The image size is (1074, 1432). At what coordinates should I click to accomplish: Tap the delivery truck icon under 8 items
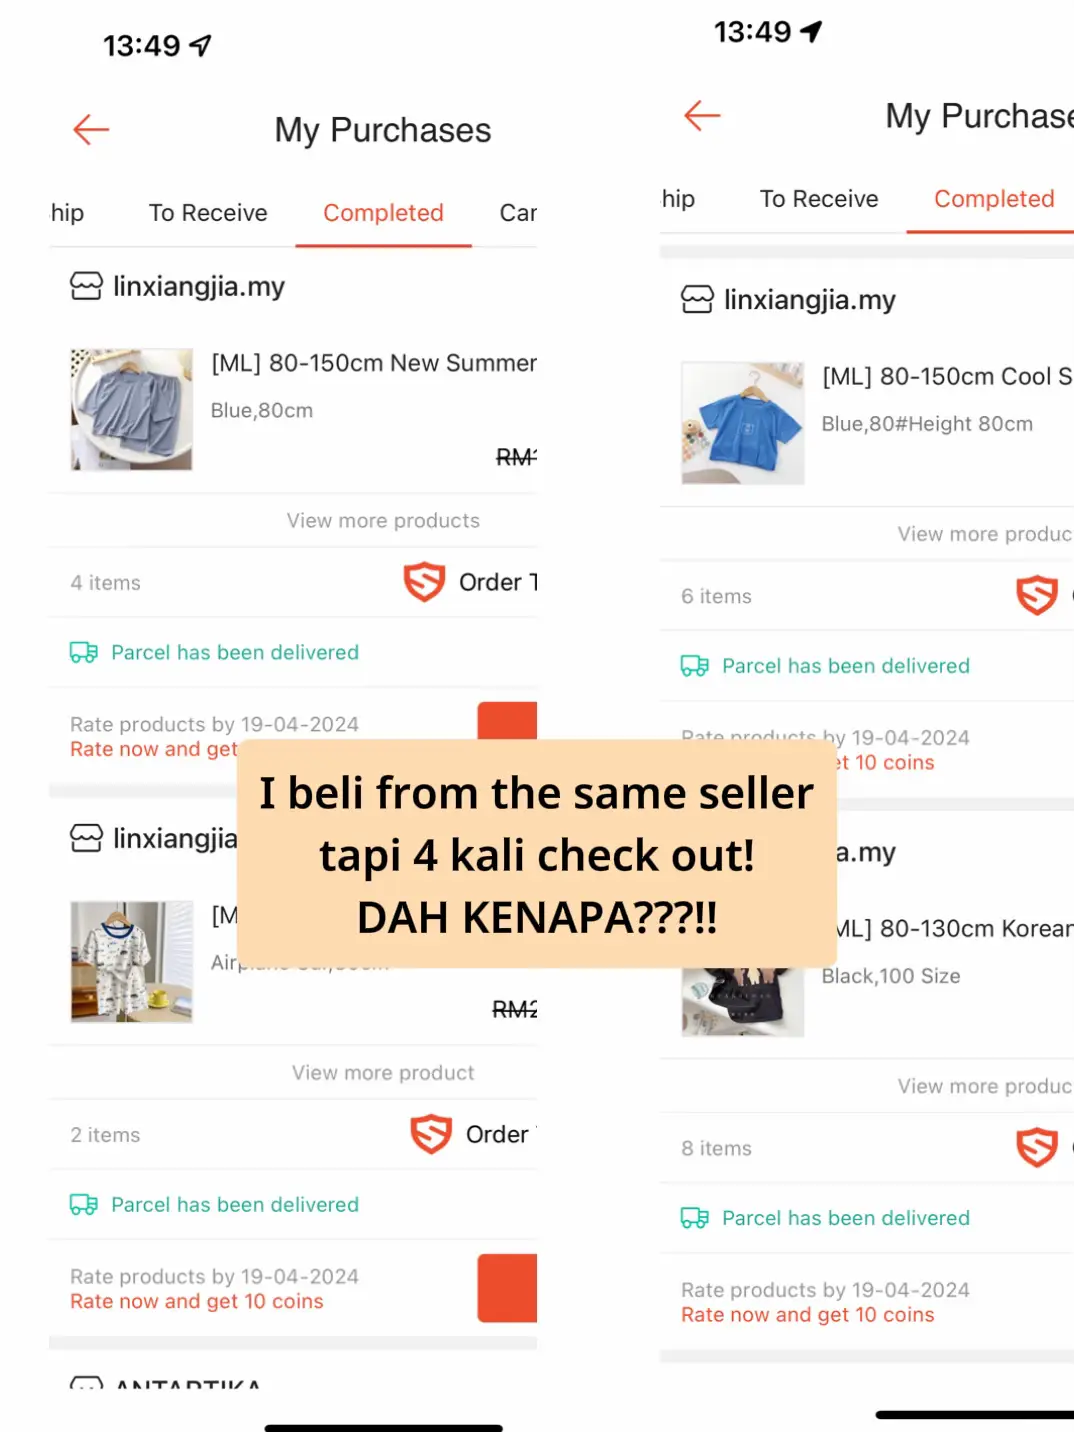click(695, 1218)
